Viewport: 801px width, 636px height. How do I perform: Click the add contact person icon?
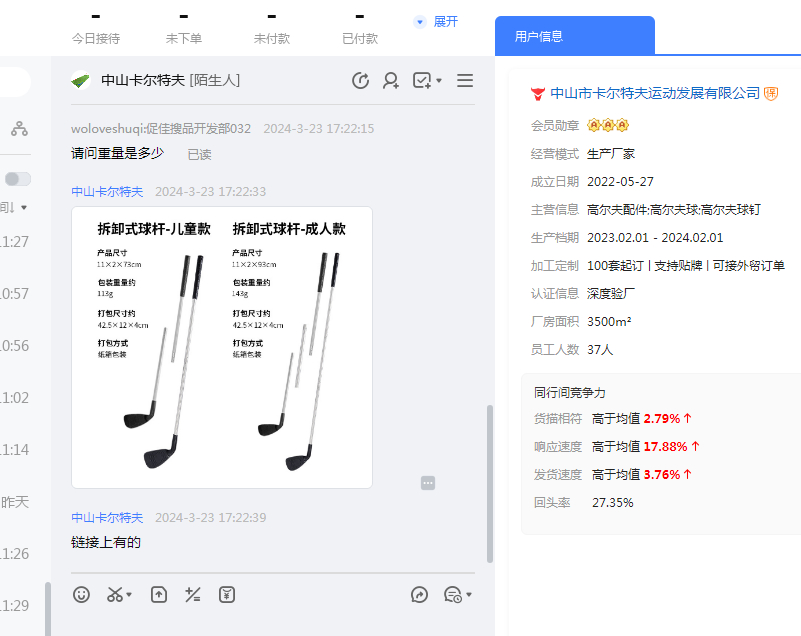391,81
